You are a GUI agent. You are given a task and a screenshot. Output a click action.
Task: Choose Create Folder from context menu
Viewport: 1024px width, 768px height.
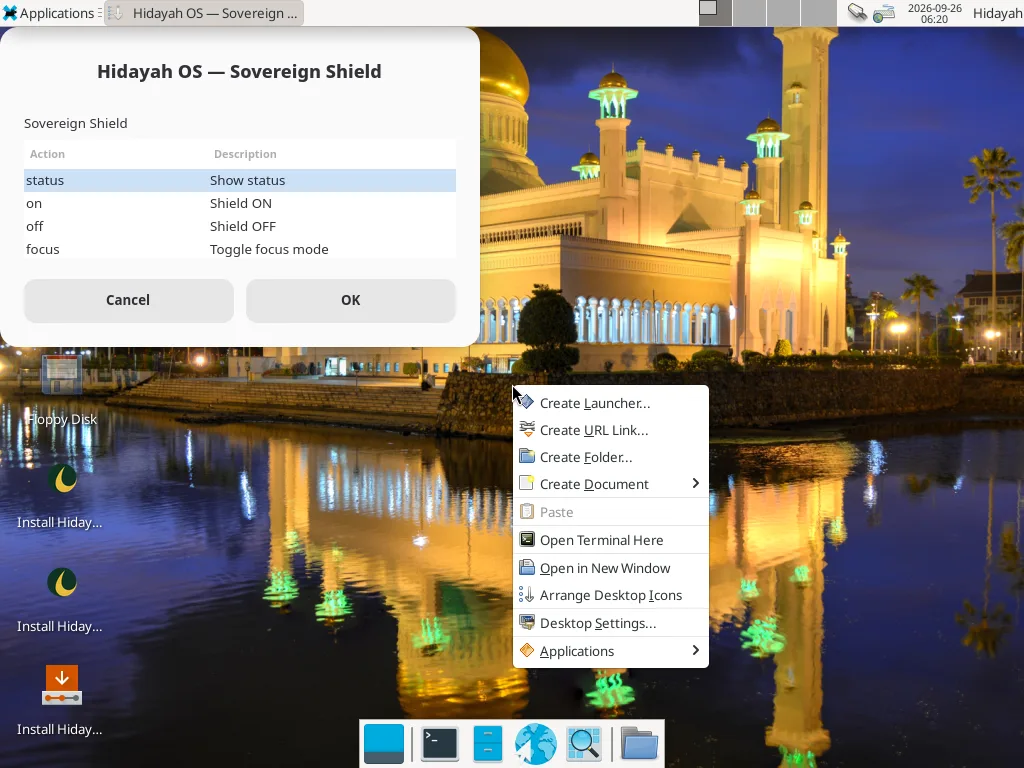click(x=611, y=457)
